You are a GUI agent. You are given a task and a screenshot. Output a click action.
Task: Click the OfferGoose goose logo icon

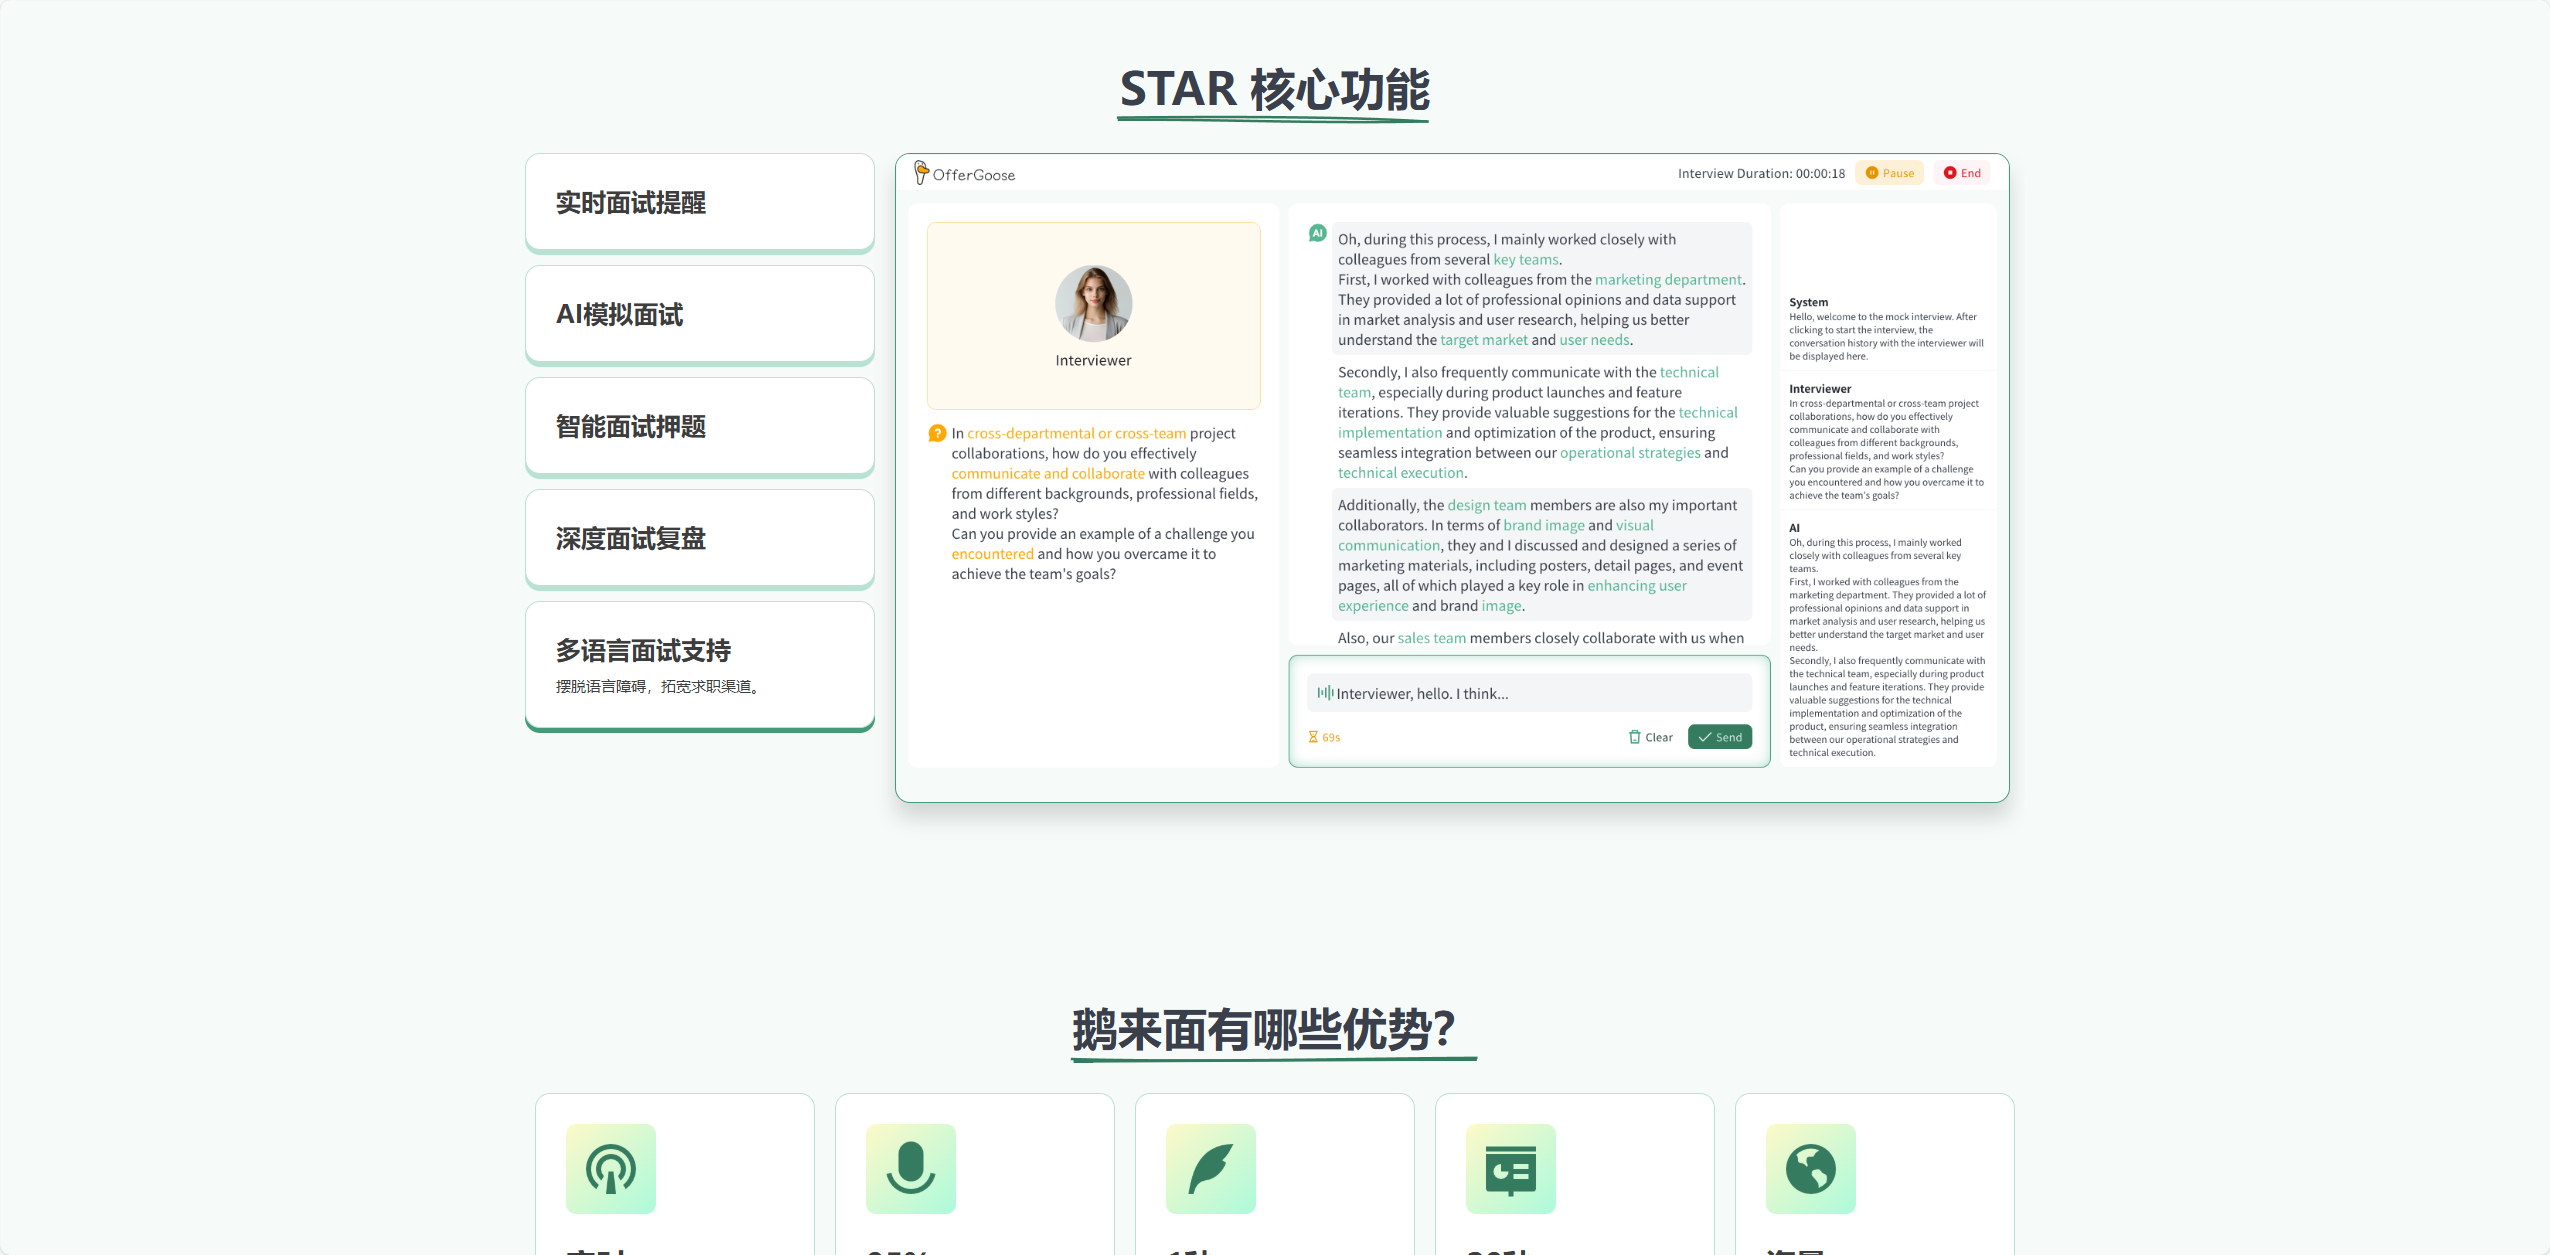click(x=921, y=173)
